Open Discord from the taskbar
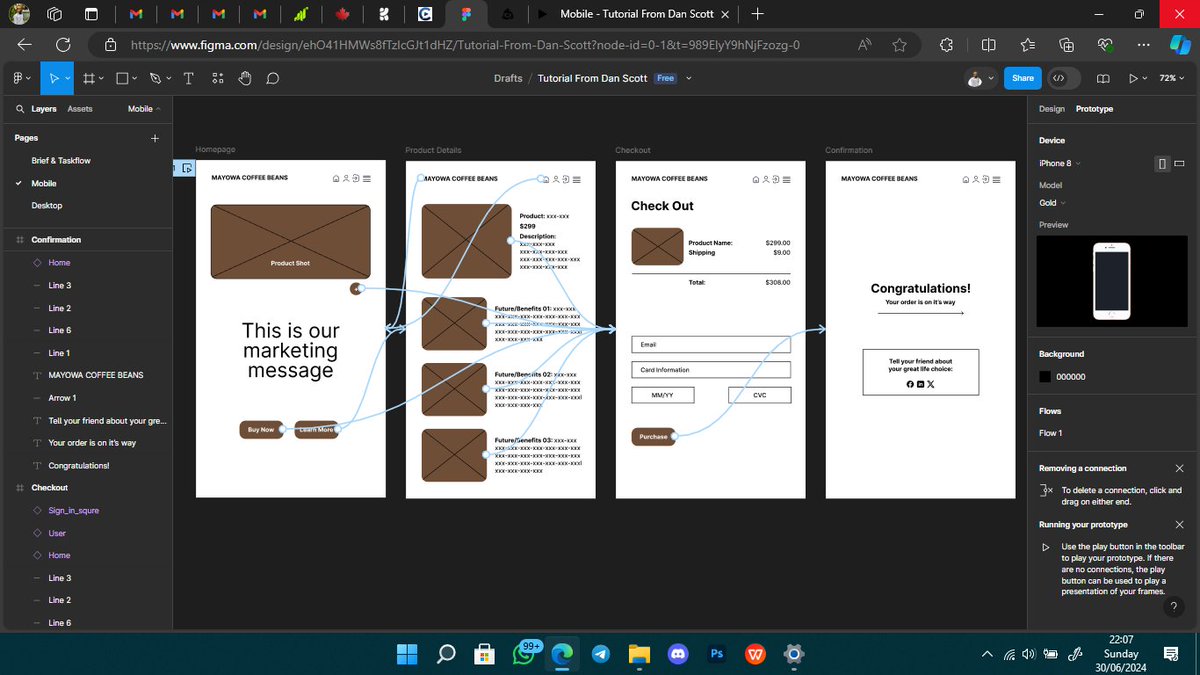1200x675 pixels. coord(678,654)
